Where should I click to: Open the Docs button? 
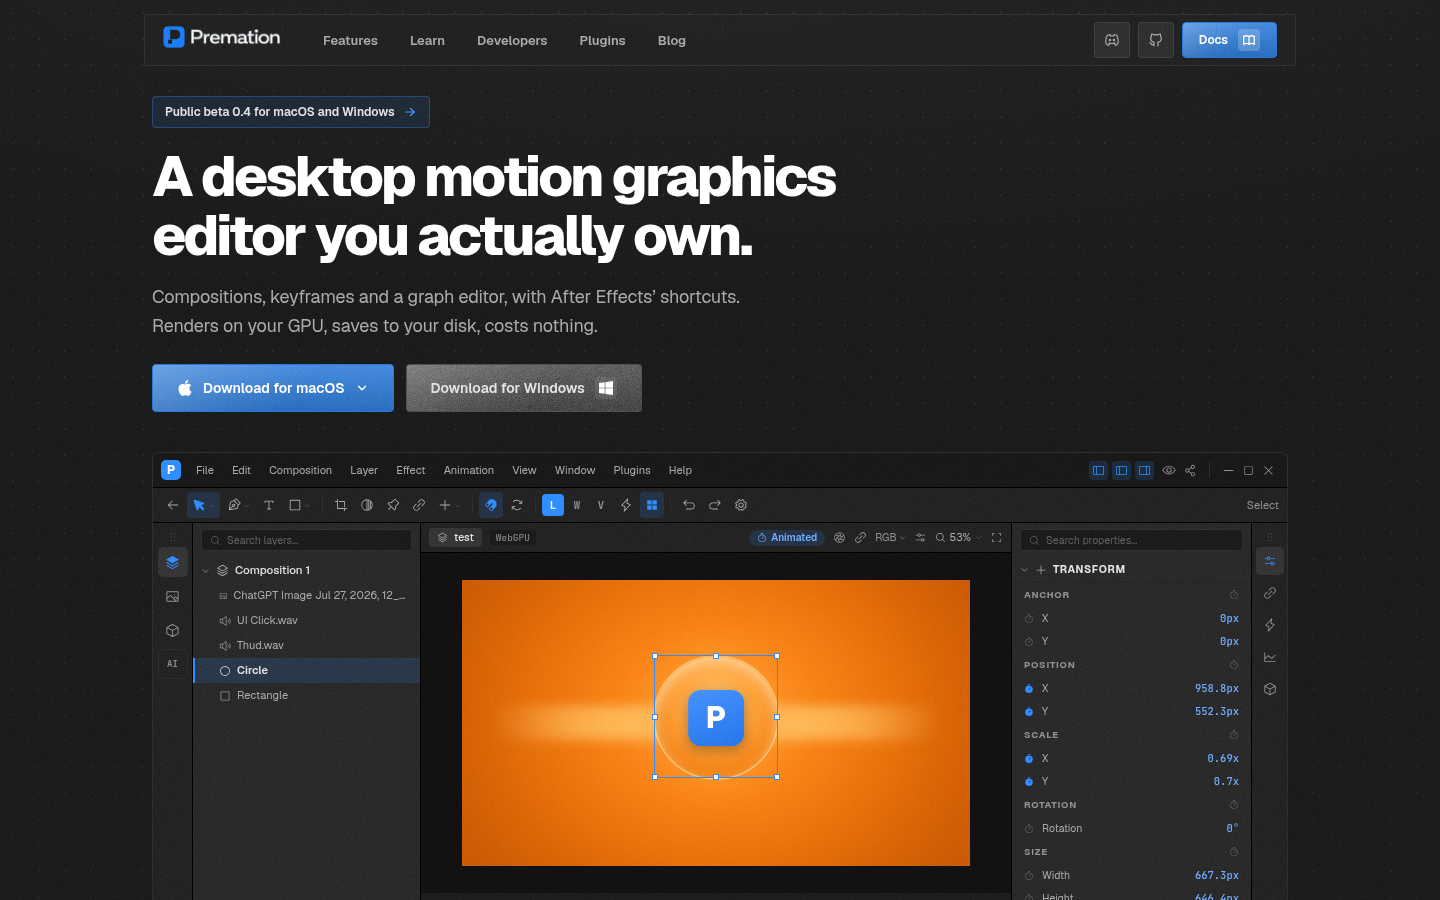point(1229,40)
